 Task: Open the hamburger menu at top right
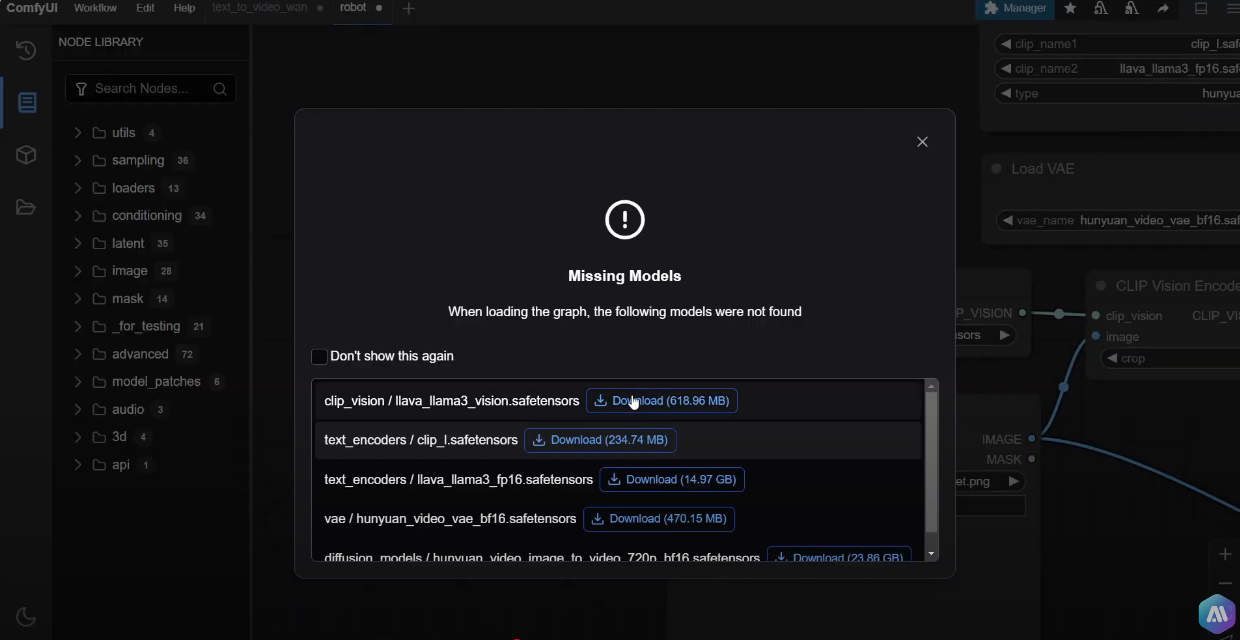click(x=1232, y=8)
